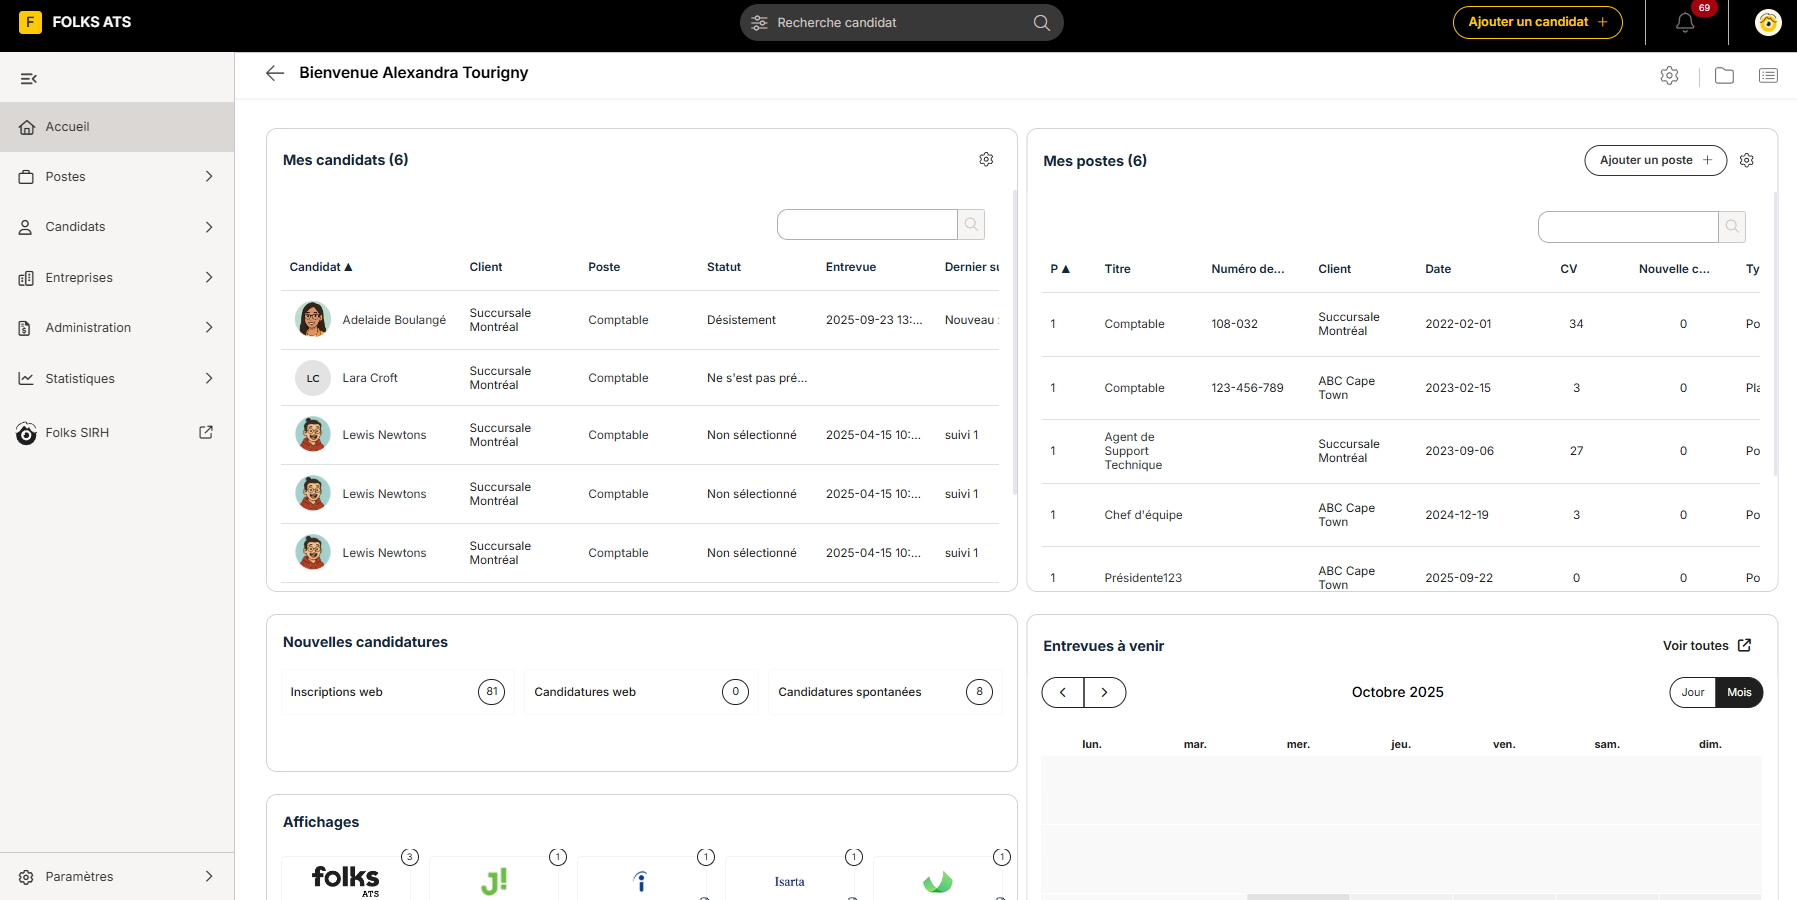Click the Mes postes vertical scrollbar
The height and width of the screenshot is (900, 1797).
coord(1775,333)
